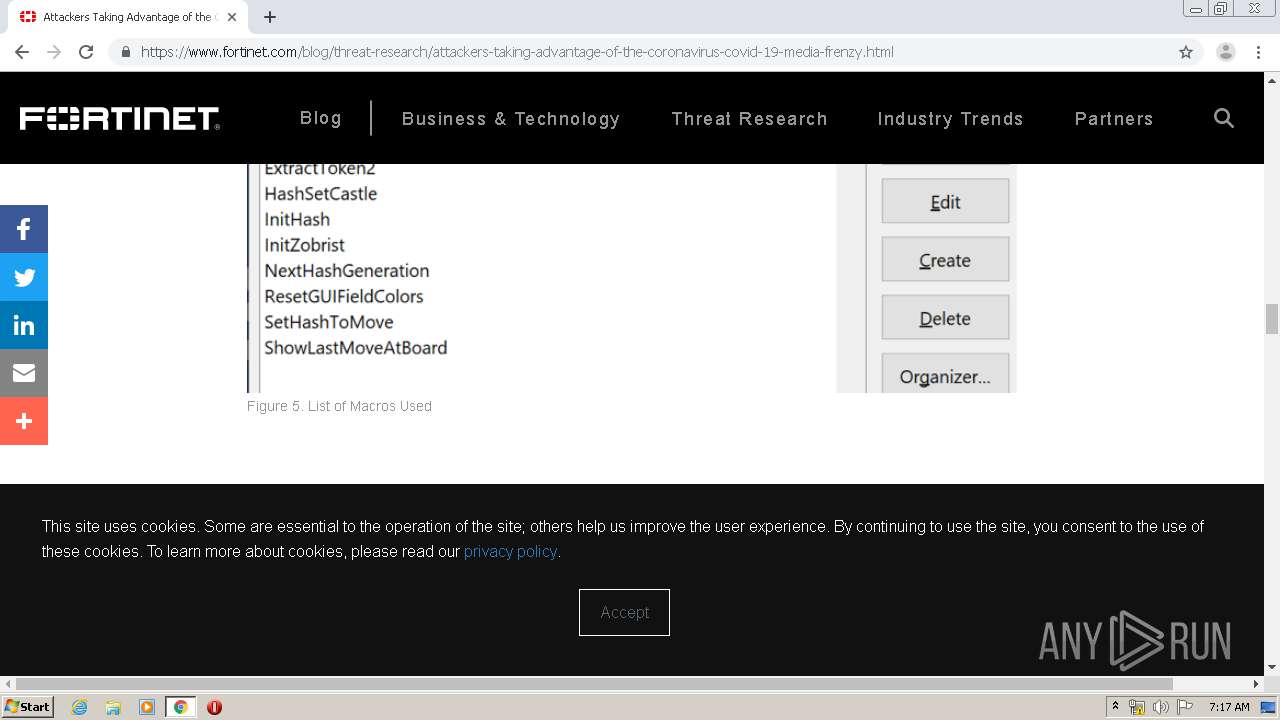Open the Windows Start menu

click(28, 707)
